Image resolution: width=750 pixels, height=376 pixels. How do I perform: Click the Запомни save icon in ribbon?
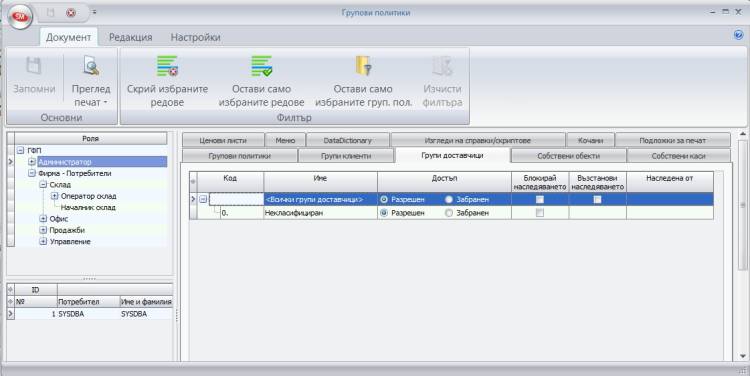33,66
